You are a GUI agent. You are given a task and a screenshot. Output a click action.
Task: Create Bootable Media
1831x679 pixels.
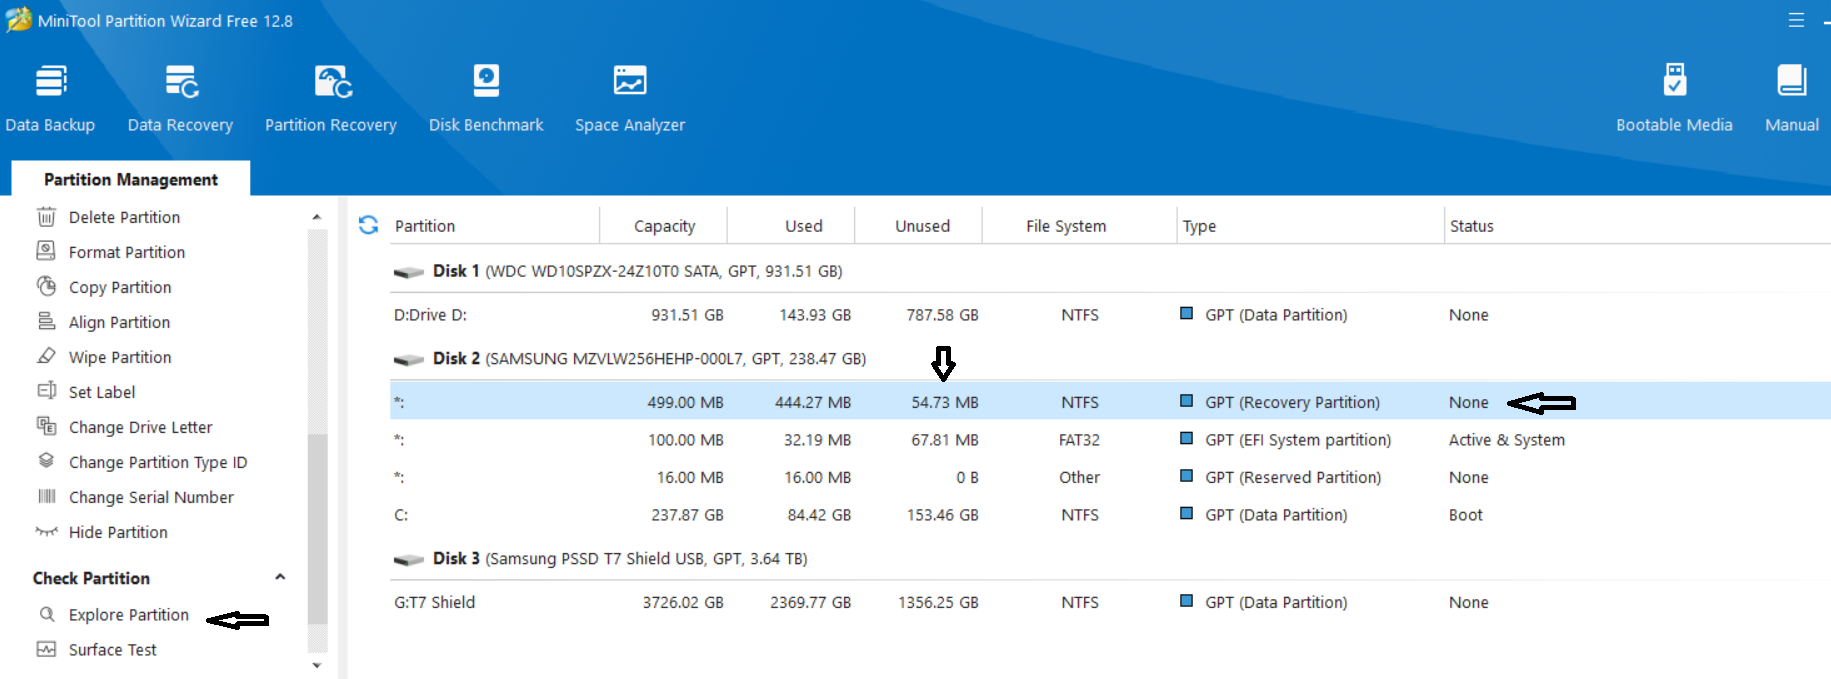(1674, 97)
